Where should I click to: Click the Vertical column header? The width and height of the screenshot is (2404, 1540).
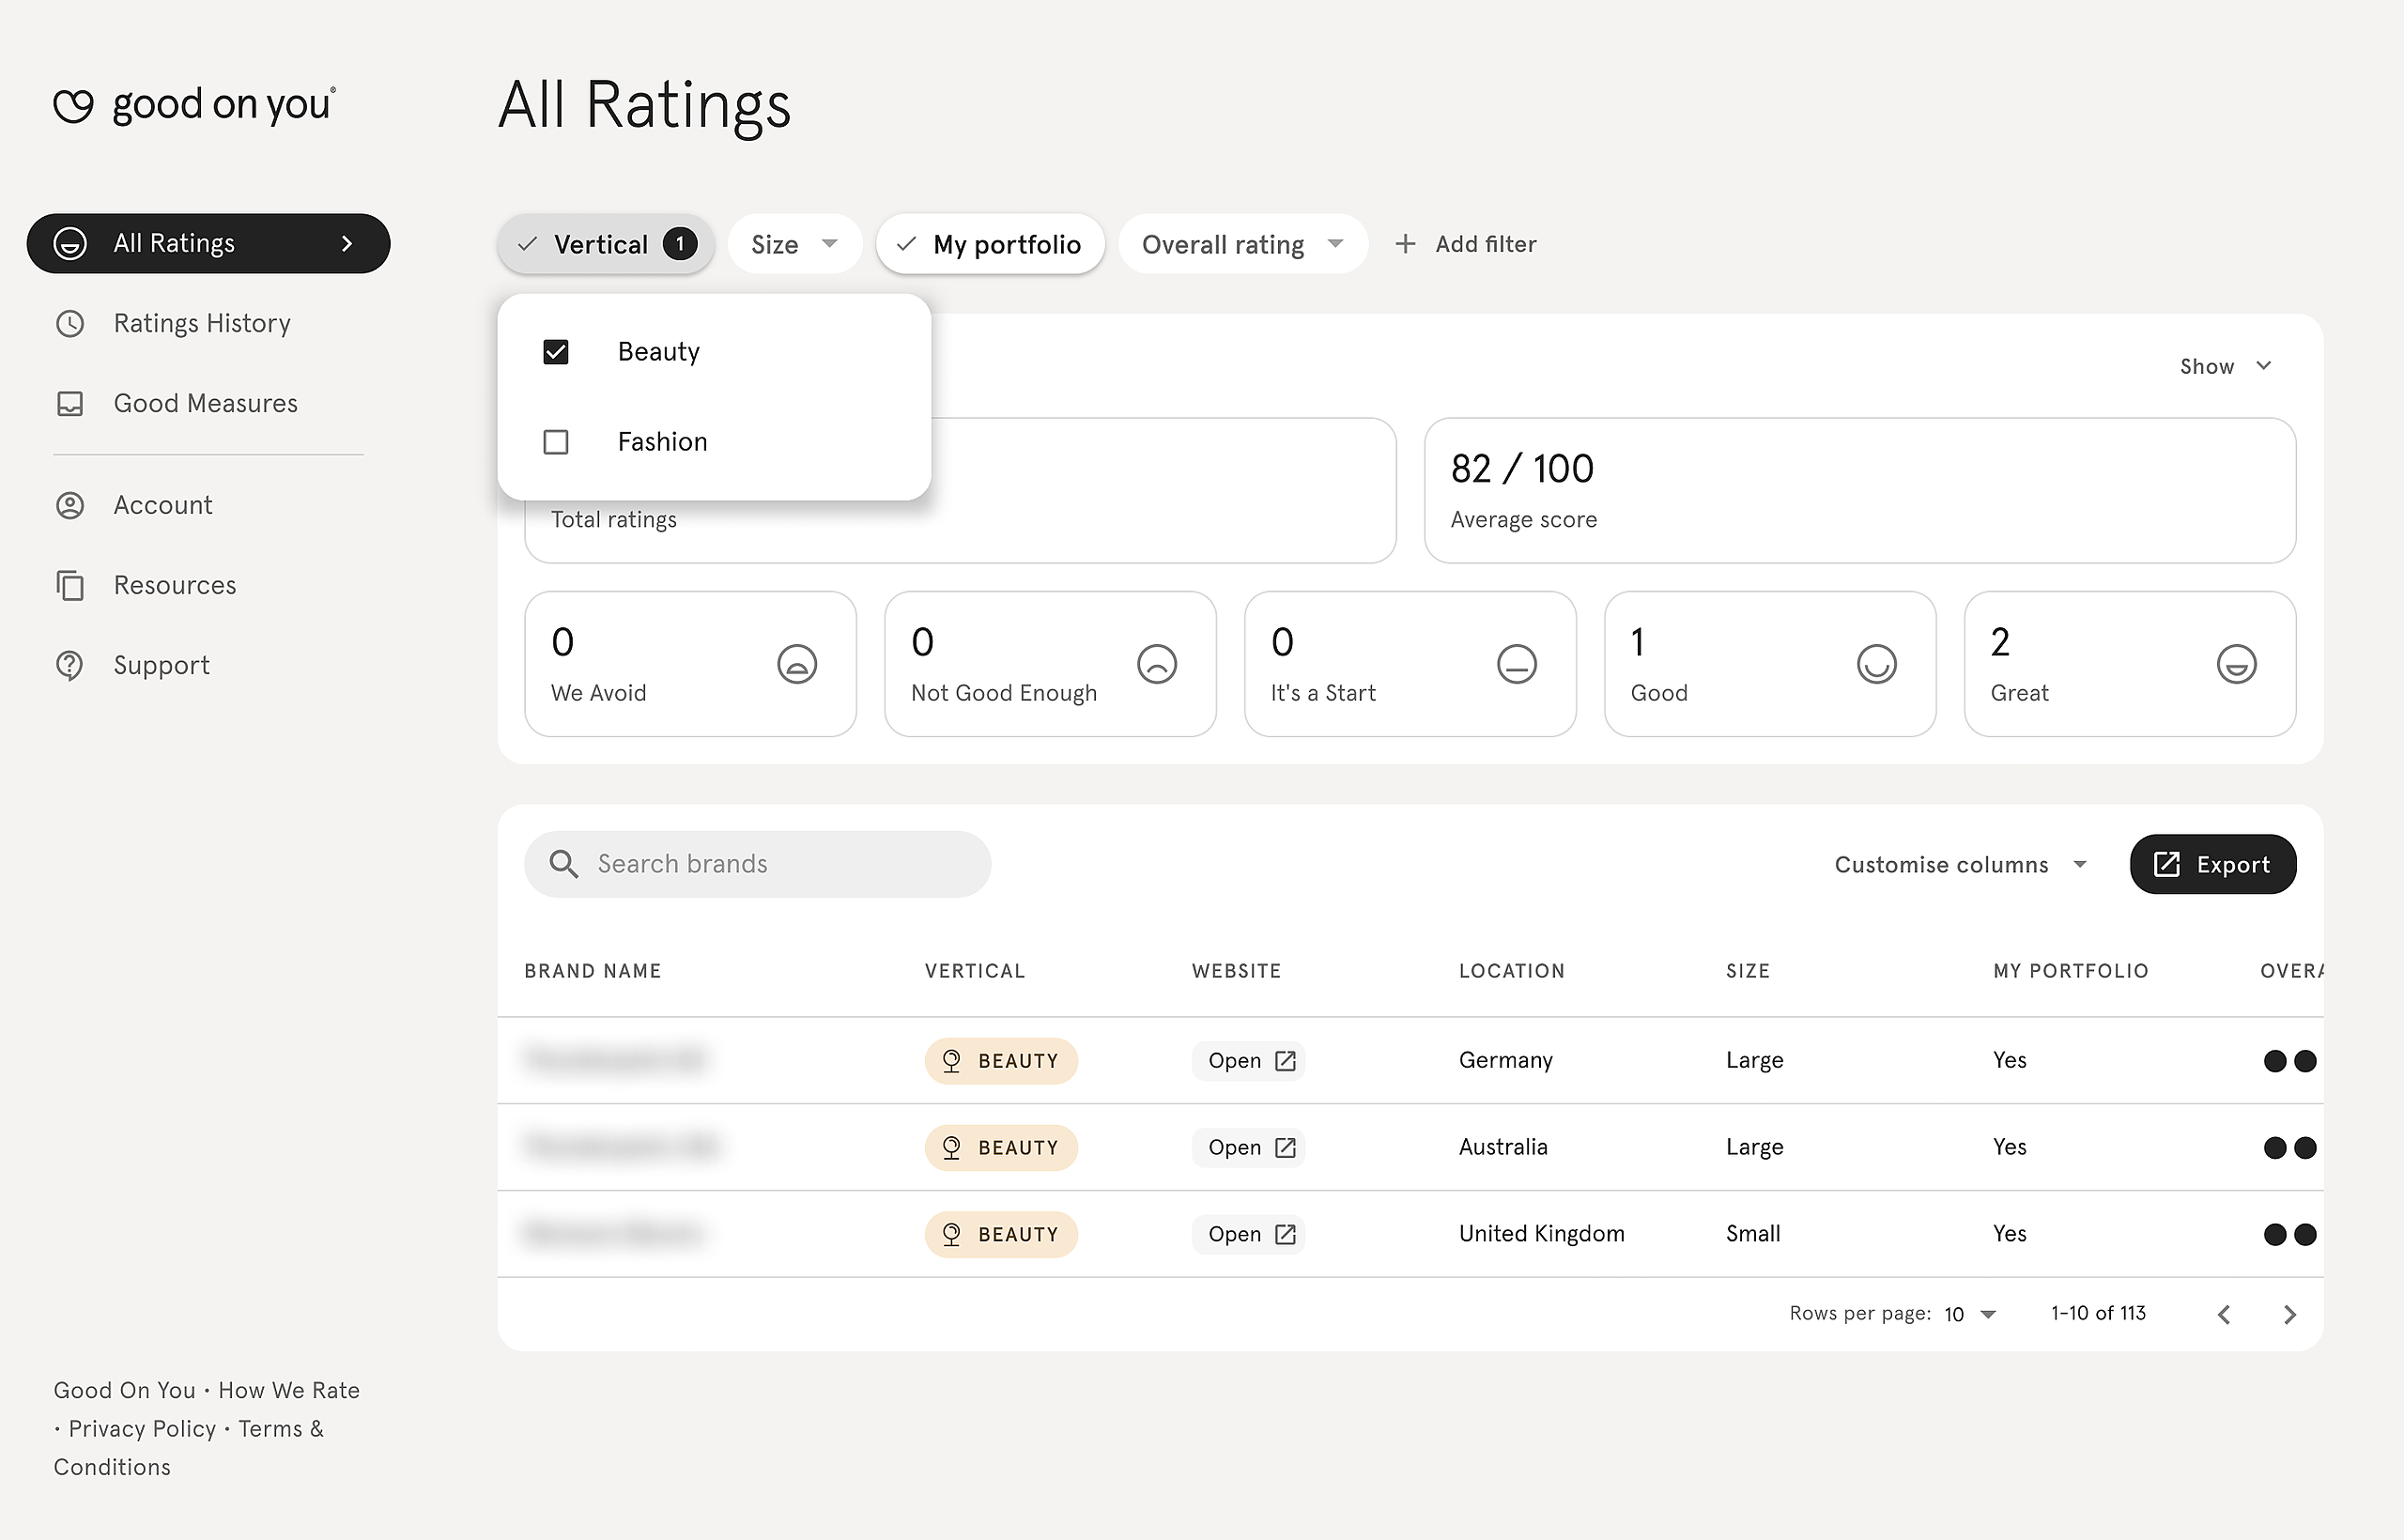coord(975,971)
